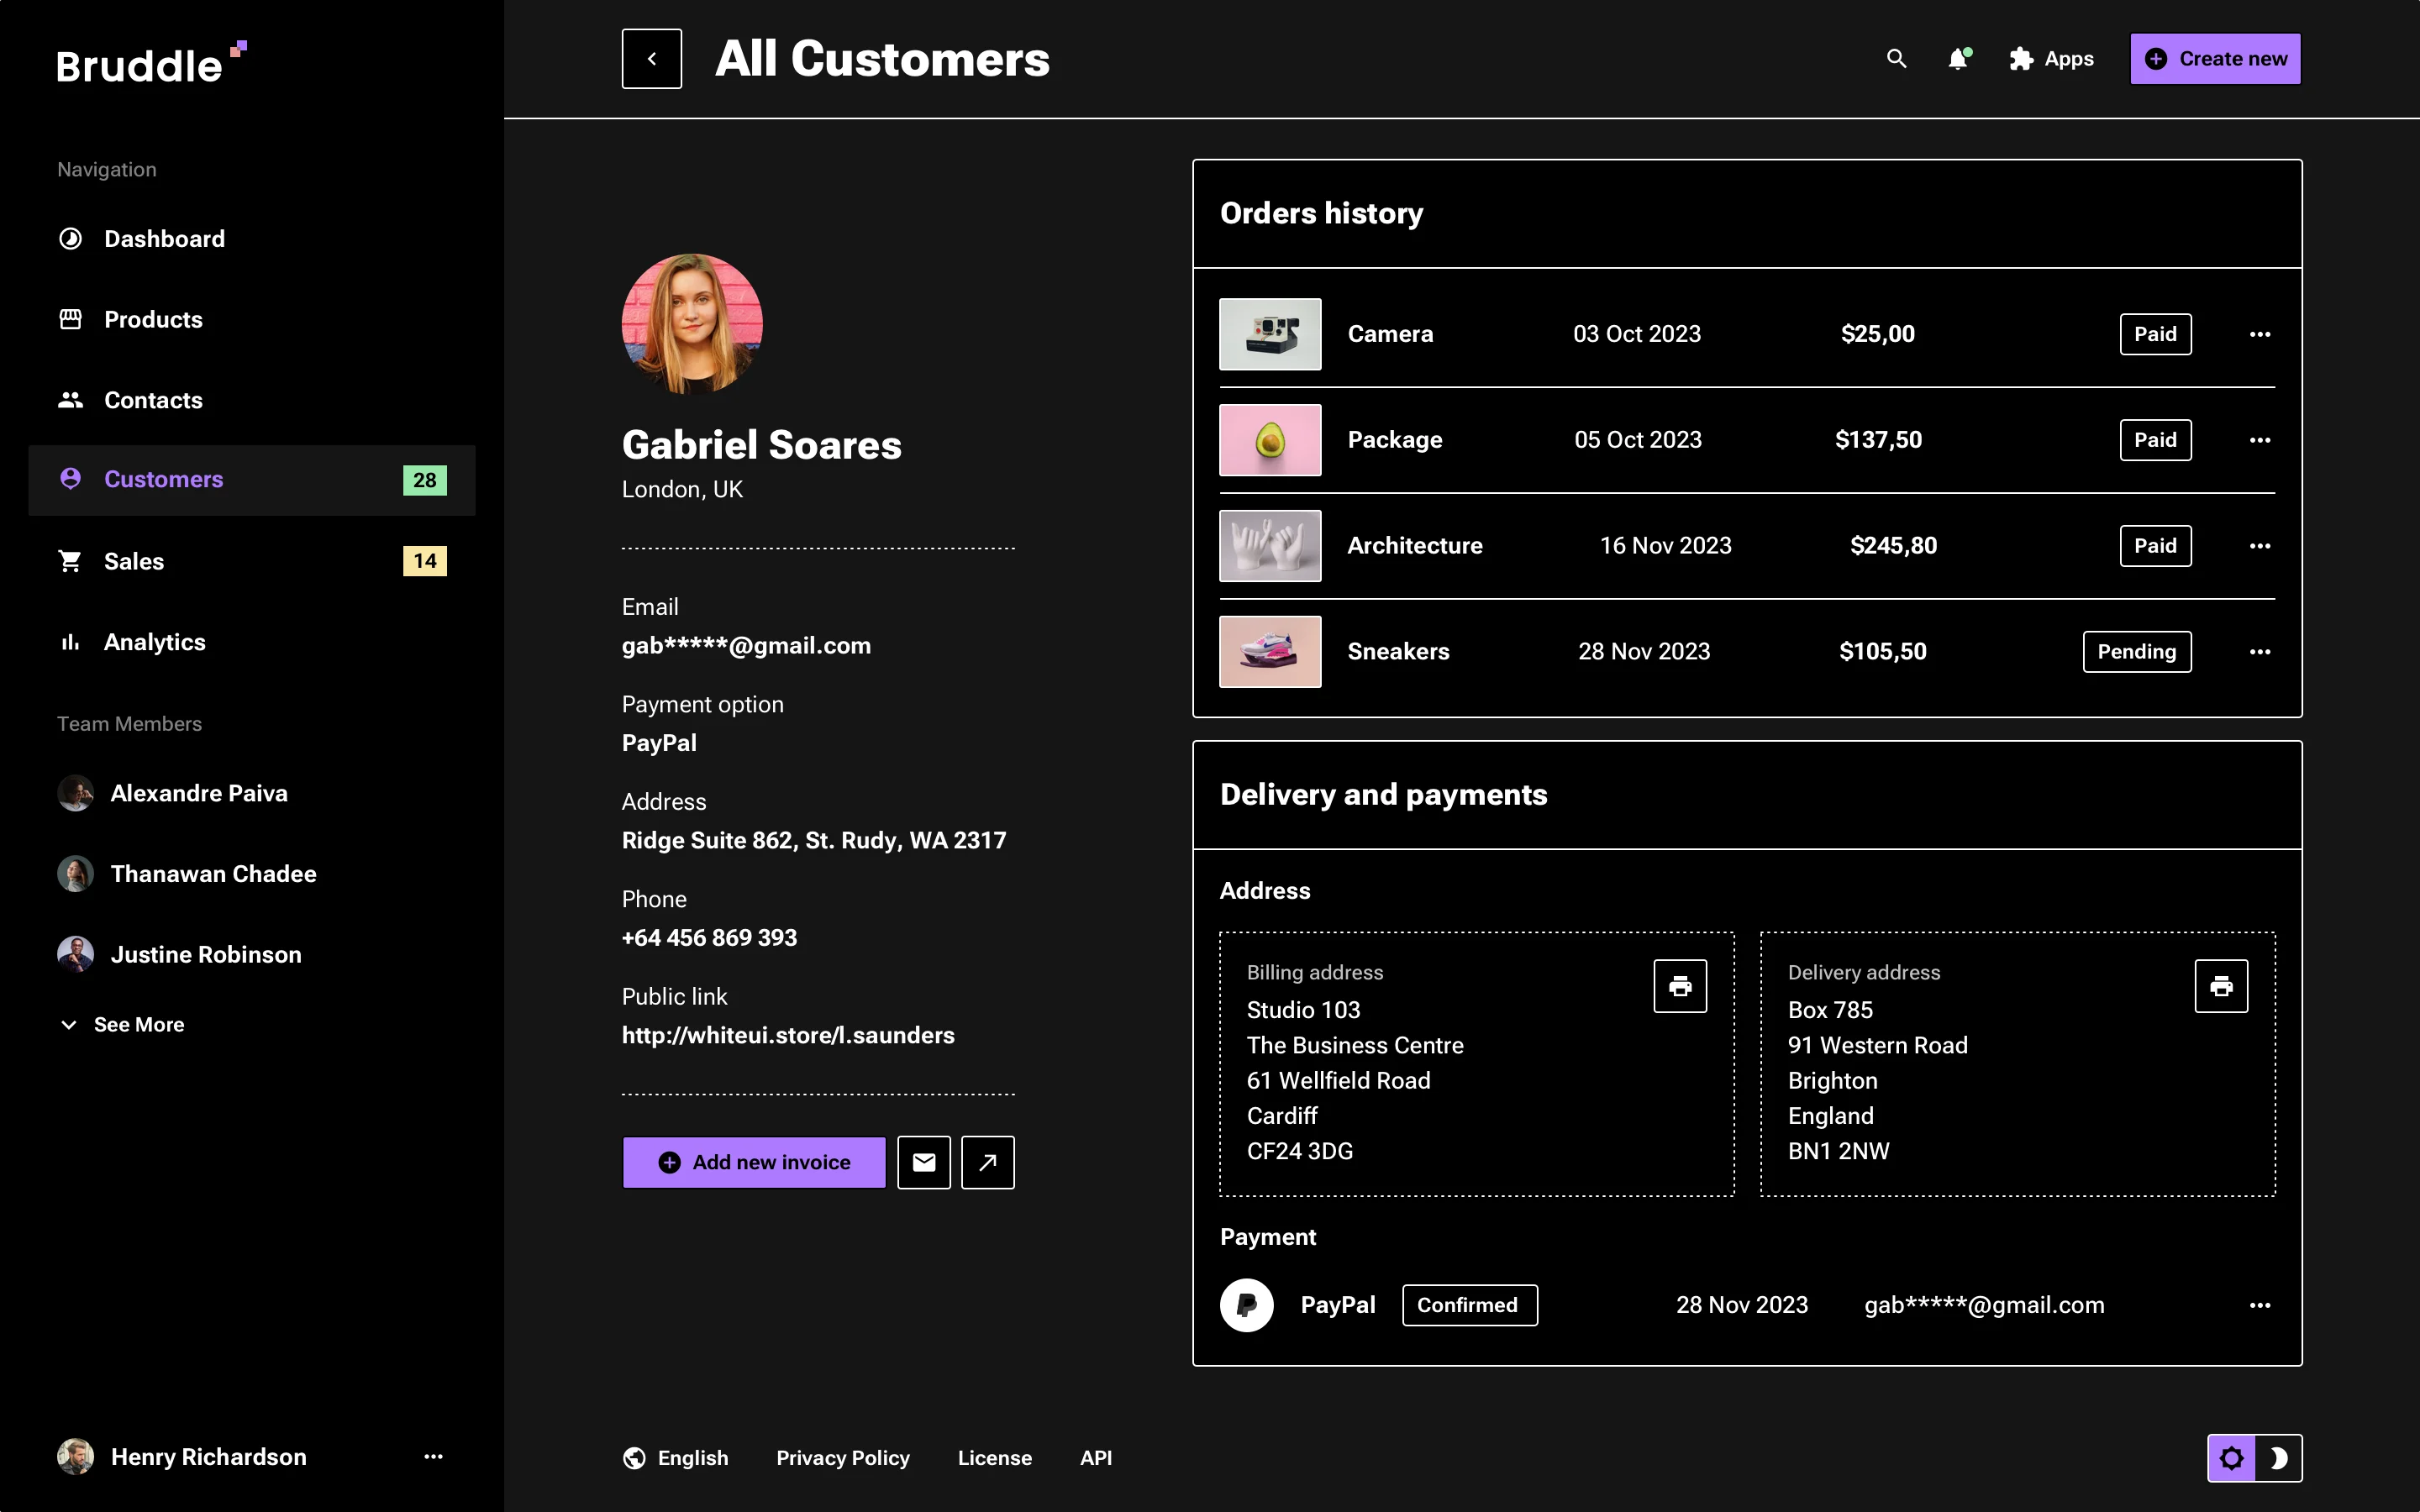
Task: Click the Create new button
Action: pyautogui.click(x=2215, y=58)
